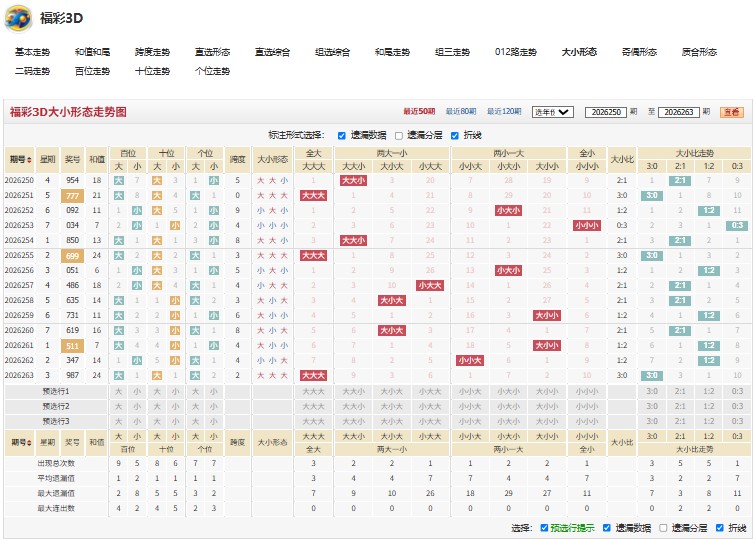
Task: Click the top 大小比走势 column header
Action: pyautogui.click(x=694, y=154)
